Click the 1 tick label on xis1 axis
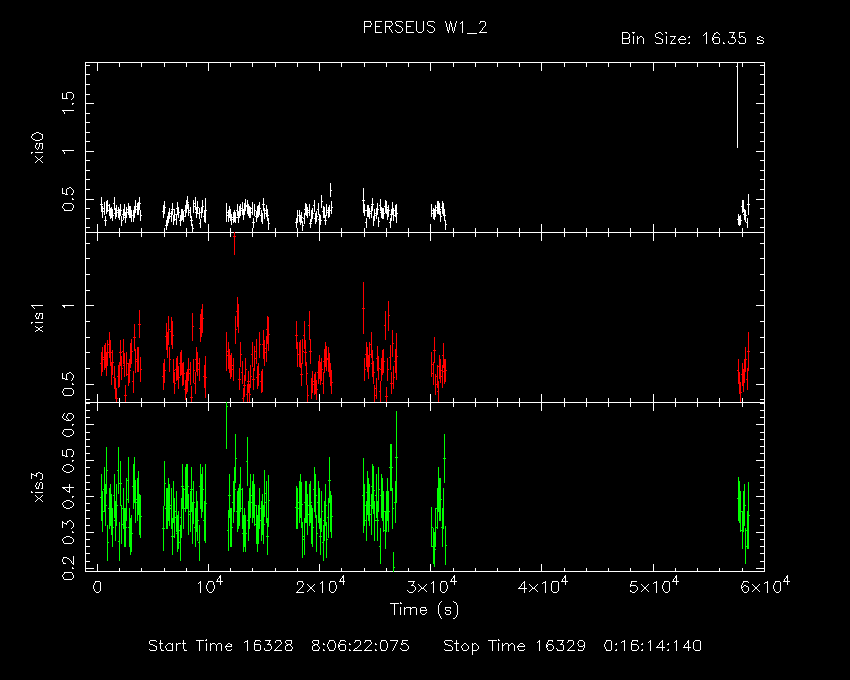850x680 pixels. 68,305
